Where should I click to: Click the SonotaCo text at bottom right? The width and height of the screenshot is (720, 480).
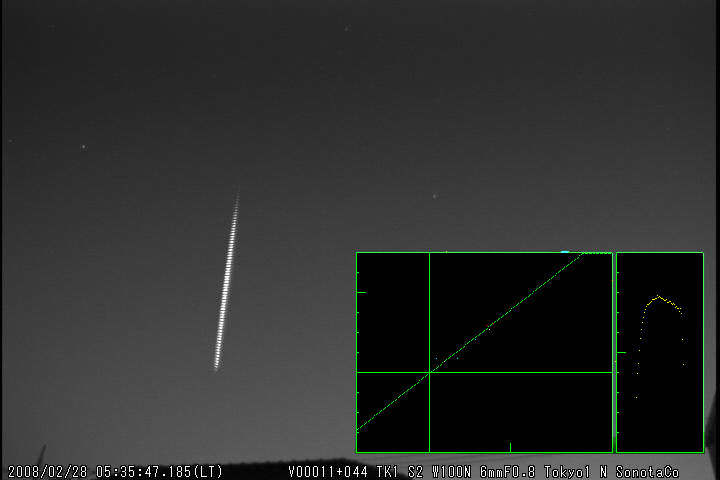[x=647, y=472]
